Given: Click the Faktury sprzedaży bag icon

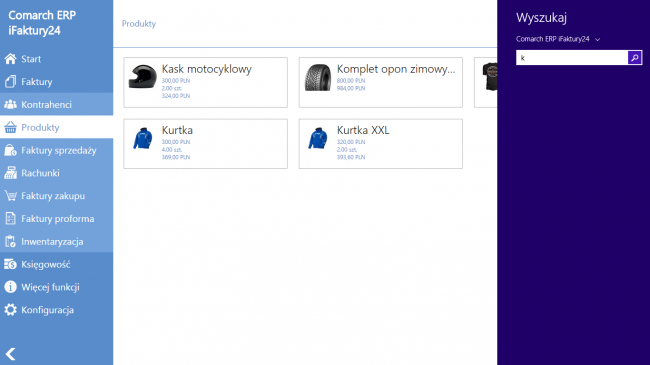Looking at the screenshot, I should 10,150.
